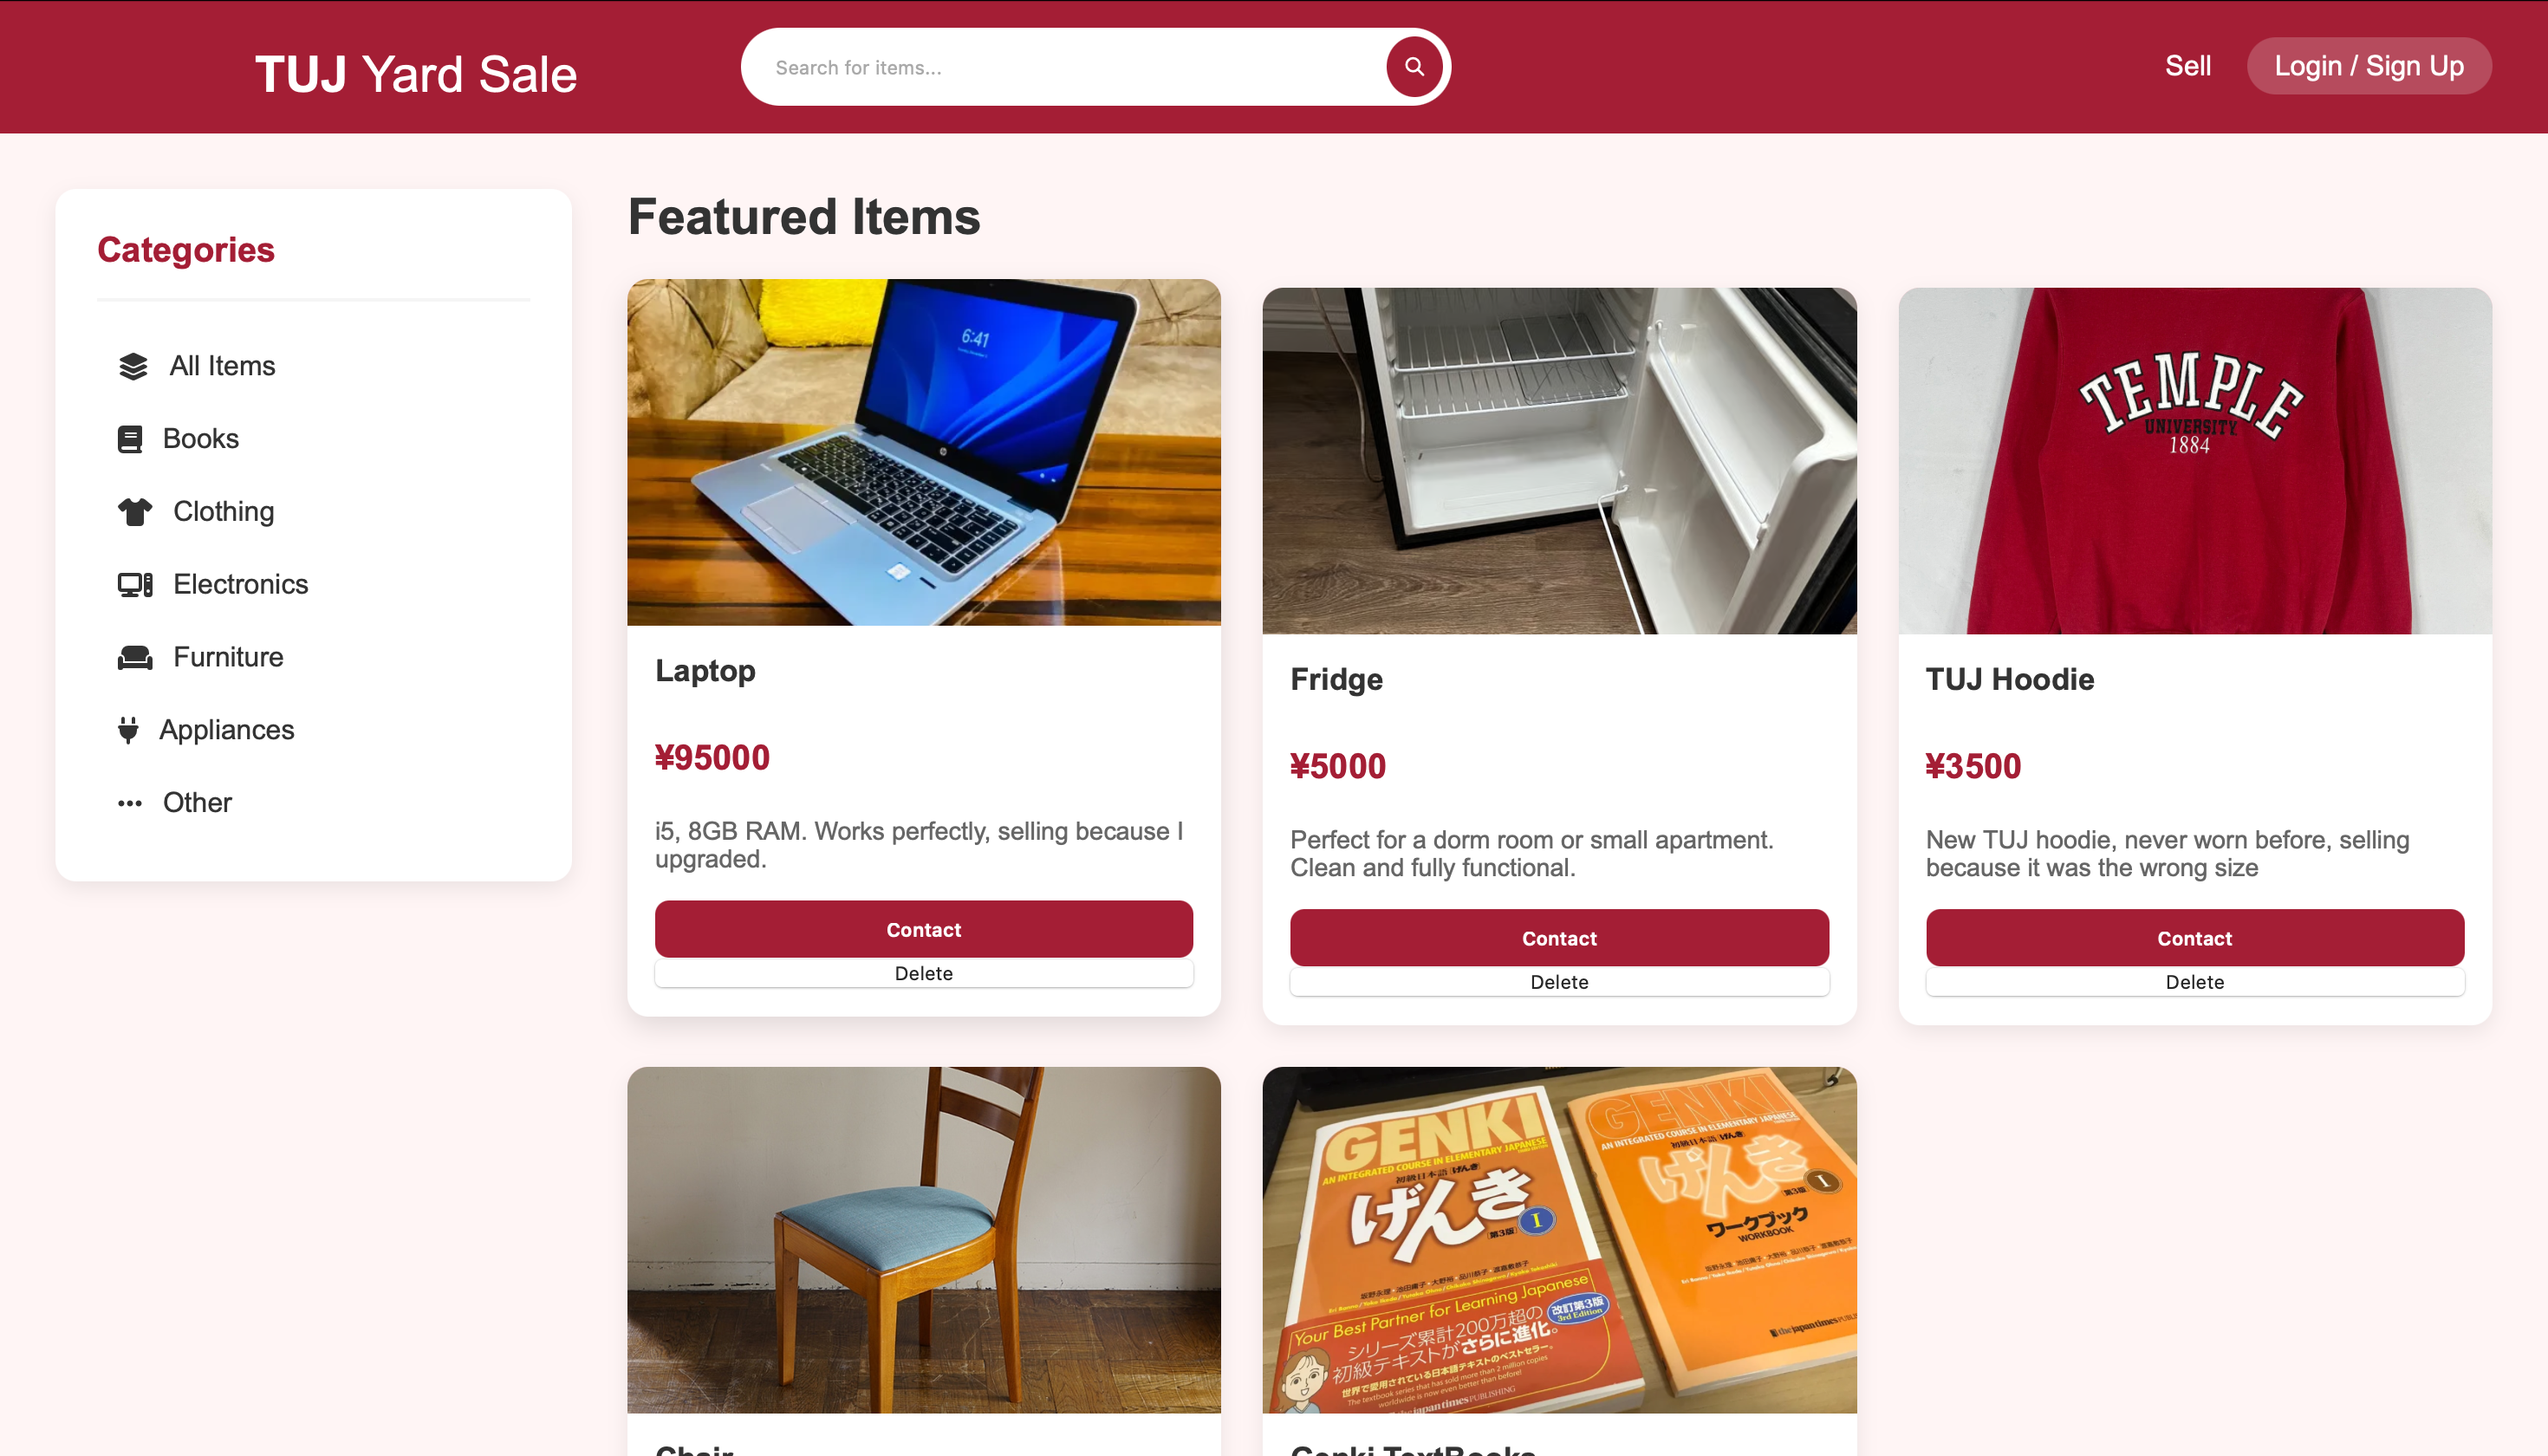Delete the Laptop listing
The height and width of the screenshot is (1456, 2548).
pyautogui.click(x=923, y=973)
